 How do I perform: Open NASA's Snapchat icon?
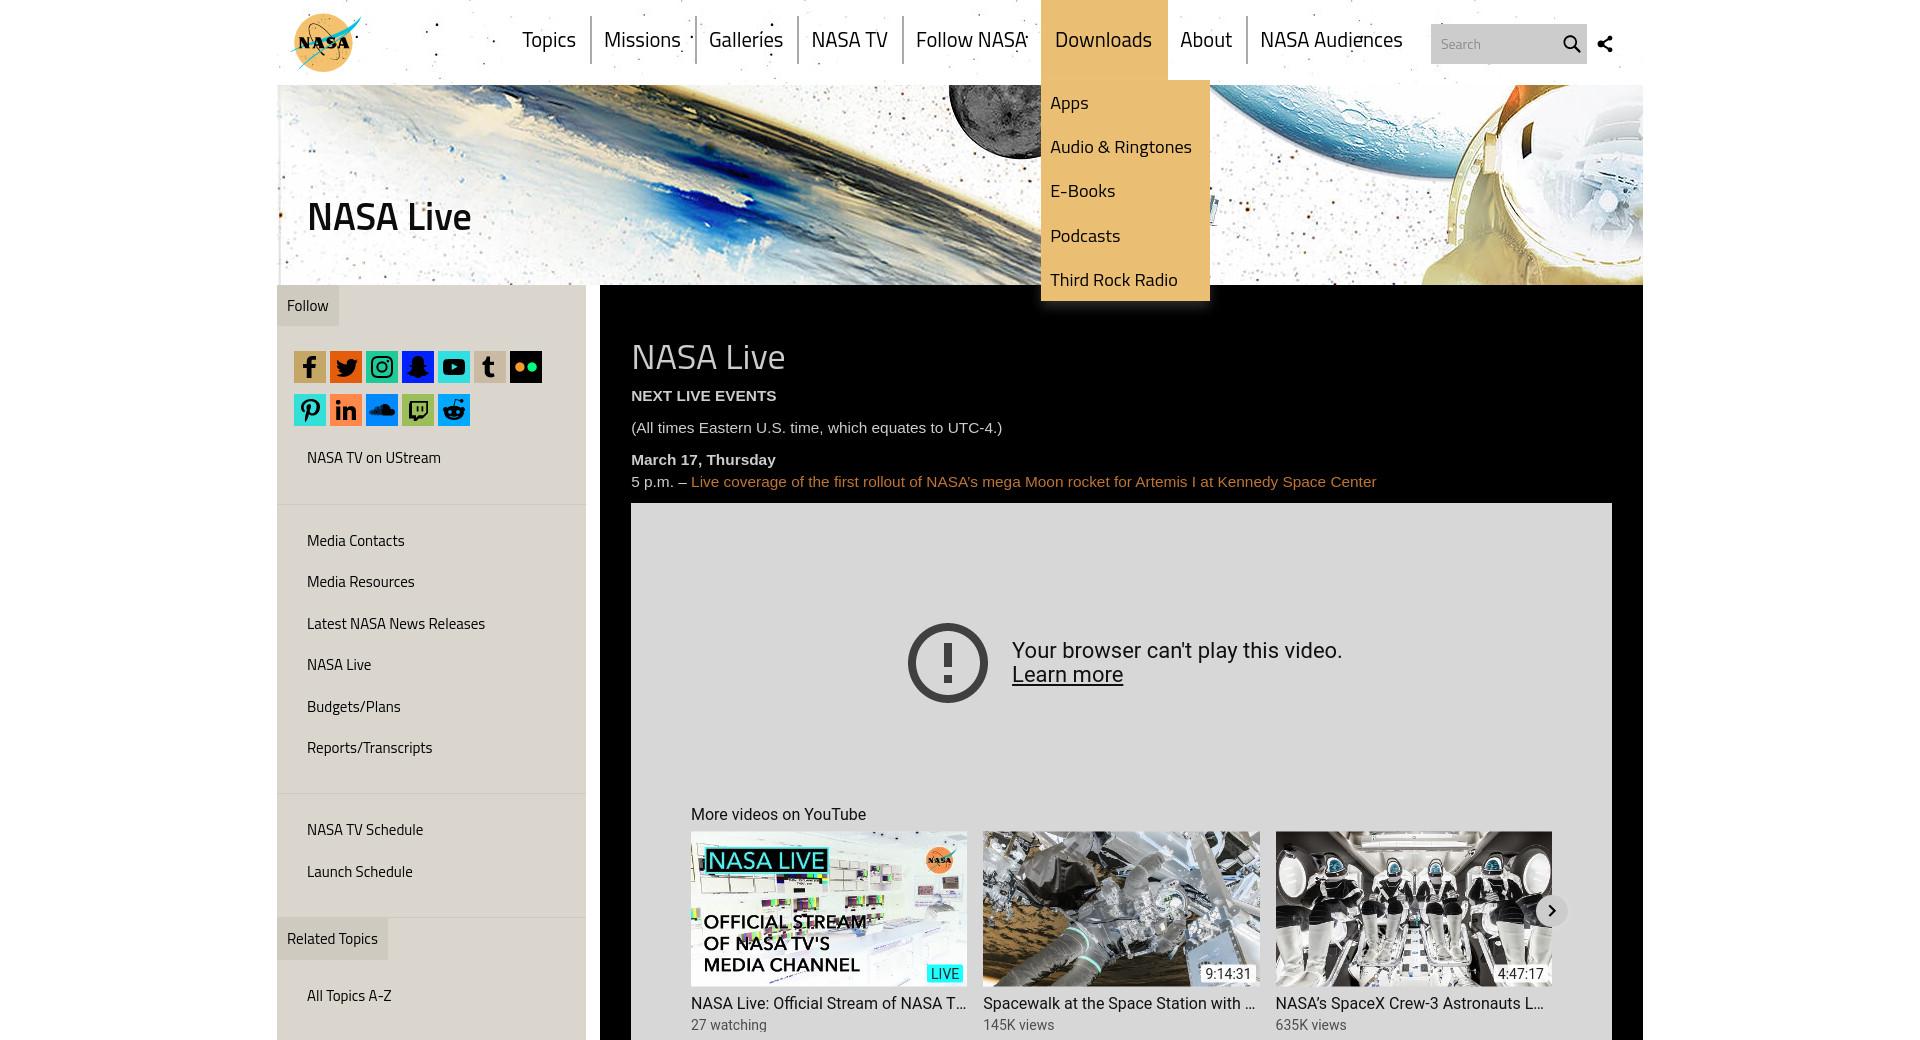point(418,367)
